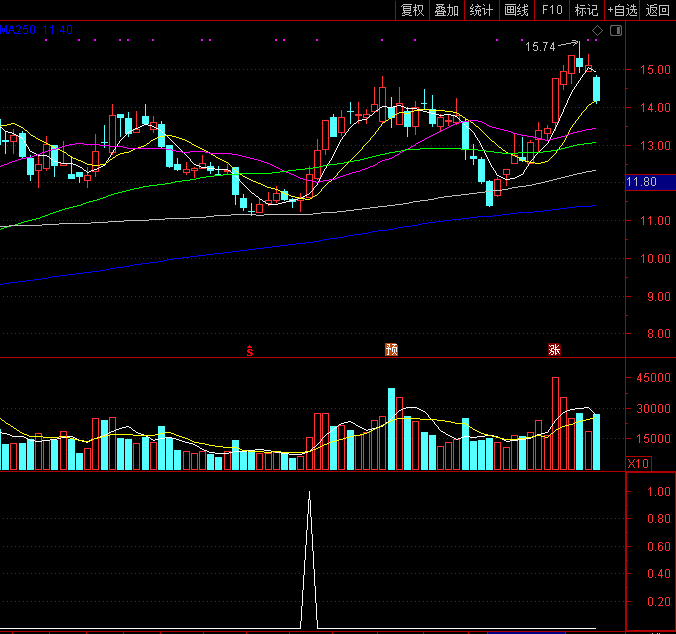Screen dimensions: 676x634
Task: Click the indicator spike peak at 1.00
Action: point(309,493)
